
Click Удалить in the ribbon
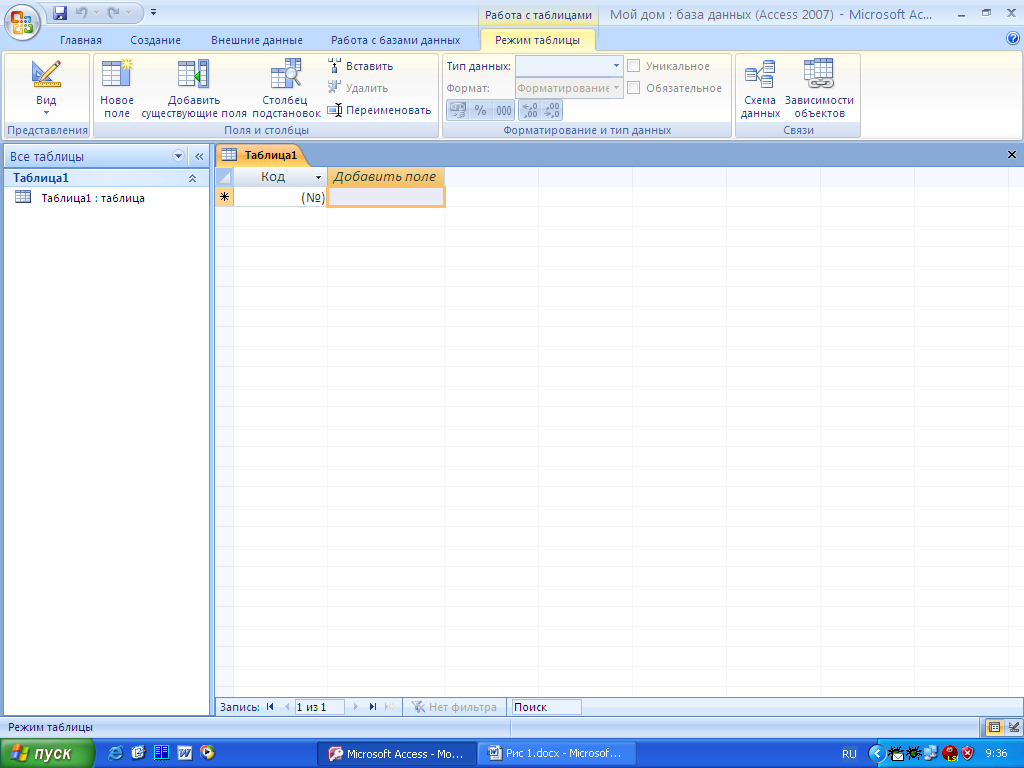point(358,88)
